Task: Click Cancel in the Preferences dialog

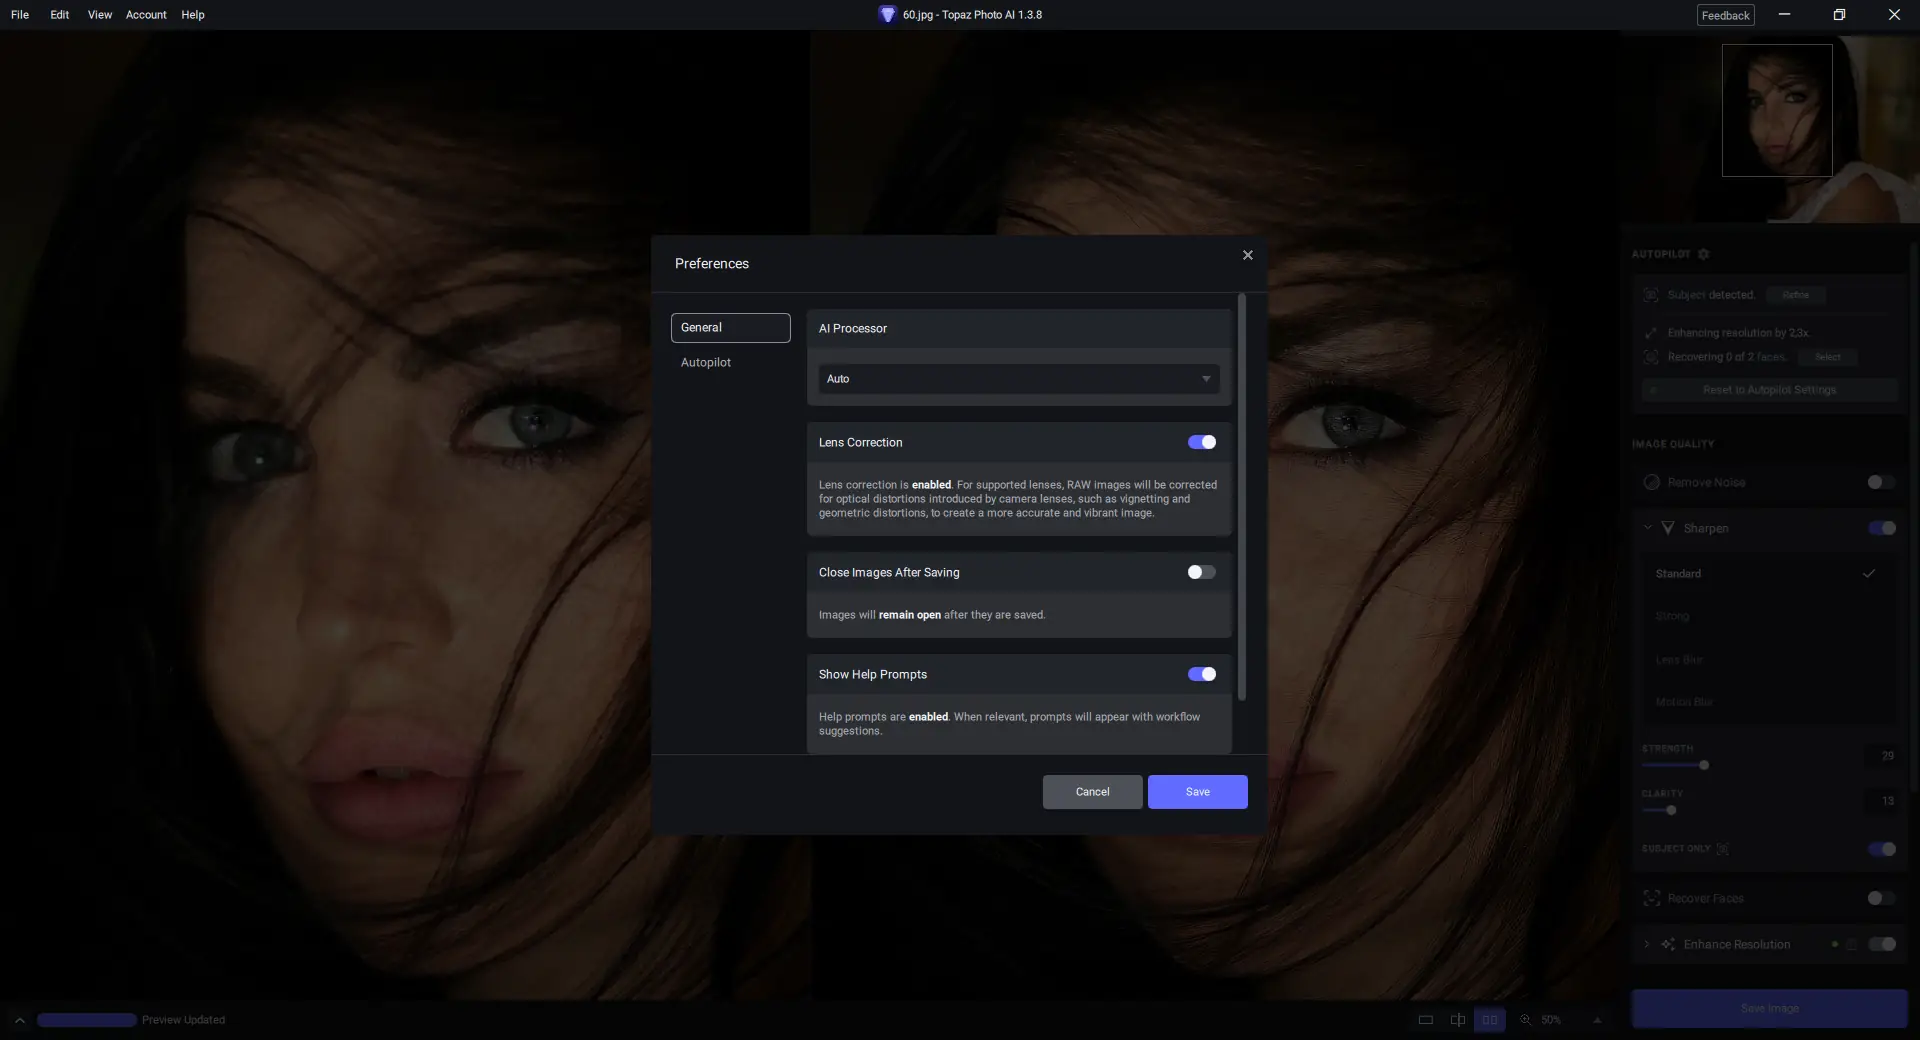Action: (1092, 792)
